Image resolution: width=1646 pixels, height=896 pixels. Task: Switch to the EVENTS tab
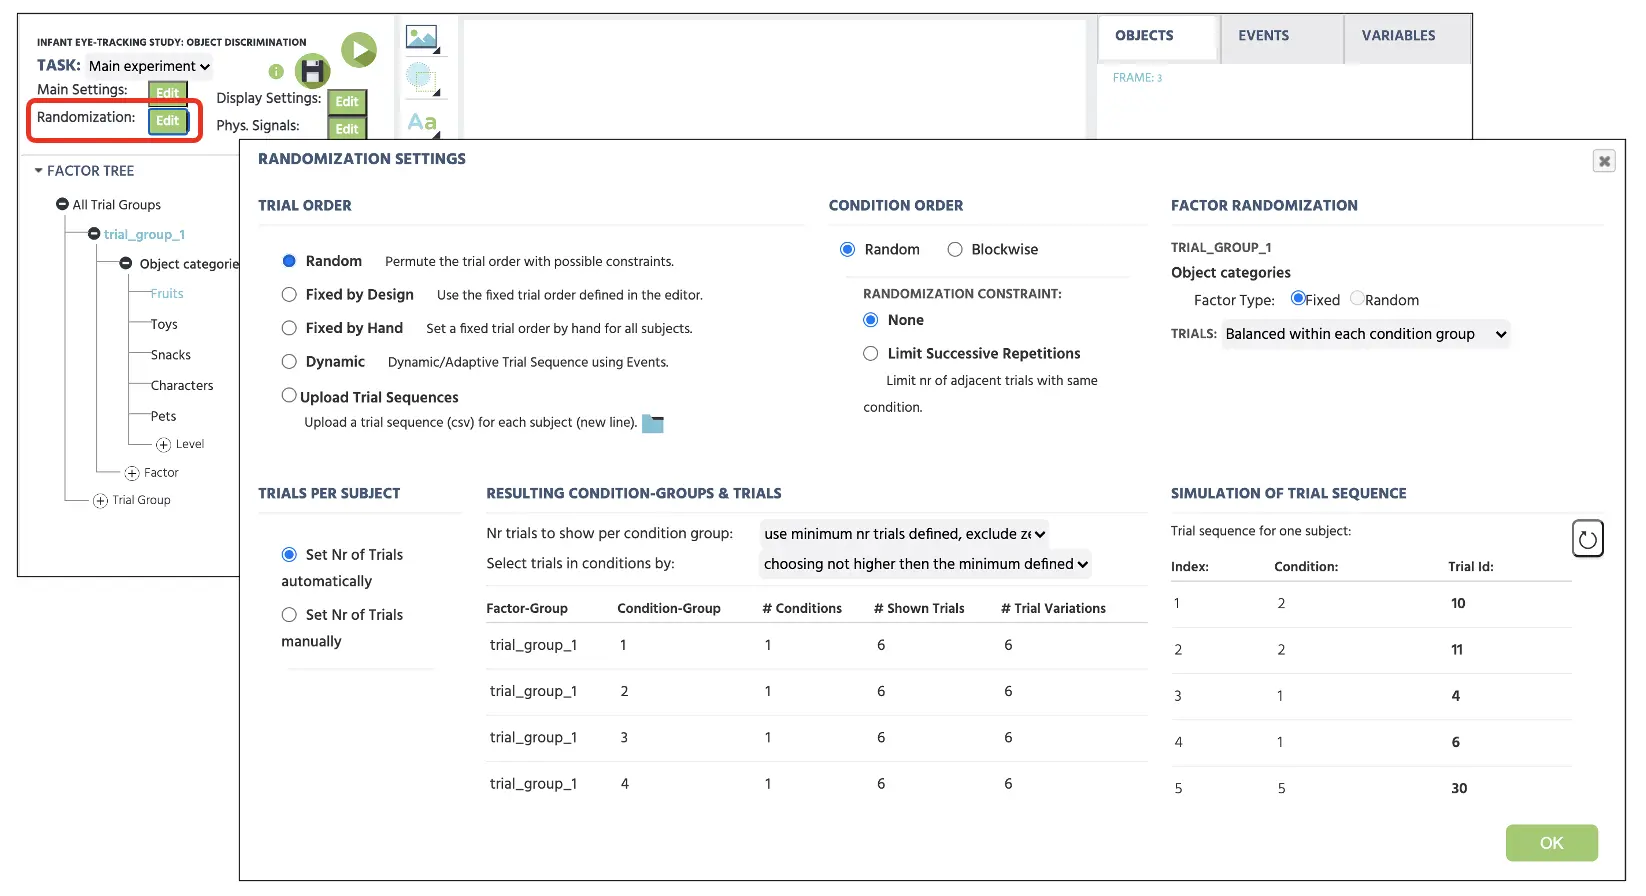1282,40
